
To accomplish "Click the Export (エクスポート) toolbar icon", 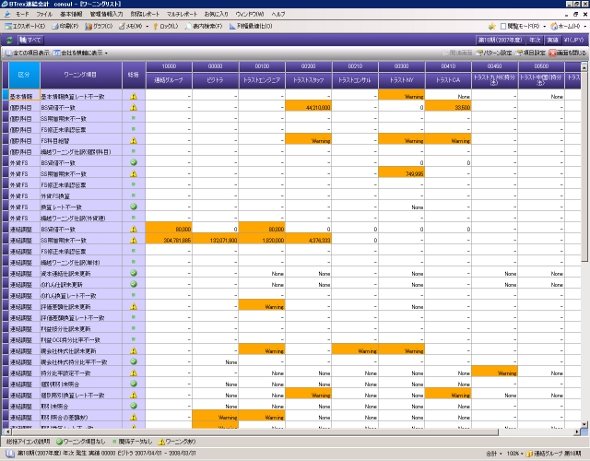I will [8, 26].
